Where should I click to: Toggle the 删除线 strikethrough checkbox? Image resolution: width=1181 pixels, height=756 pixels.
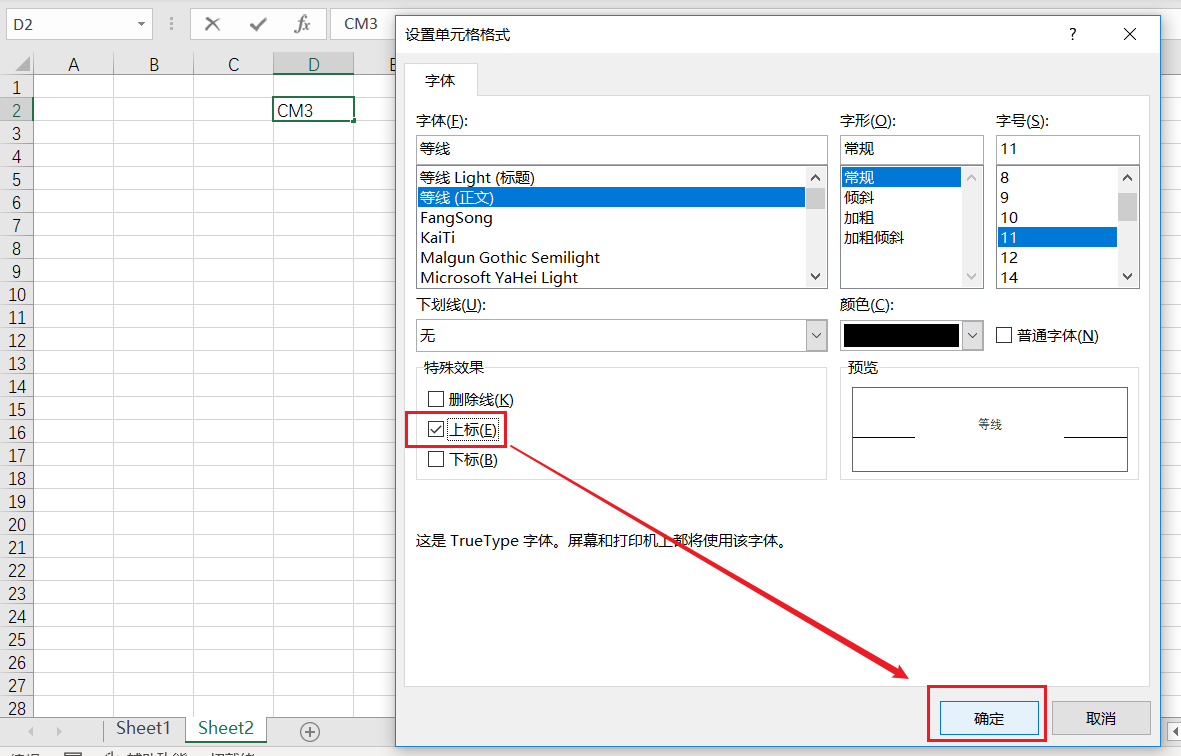point(435,399)
